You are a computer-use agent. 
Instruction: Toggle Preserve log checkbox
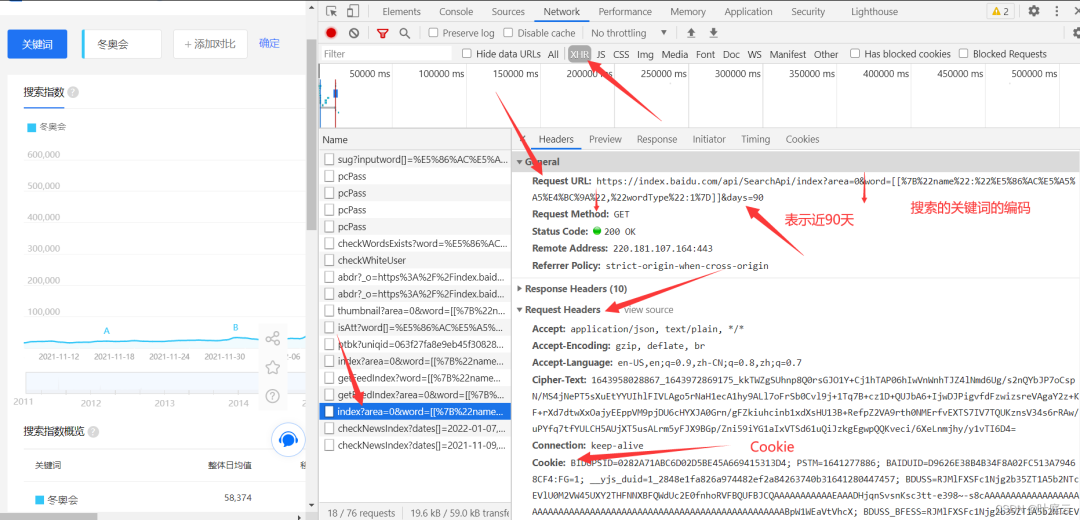click(x=433, y=32)
